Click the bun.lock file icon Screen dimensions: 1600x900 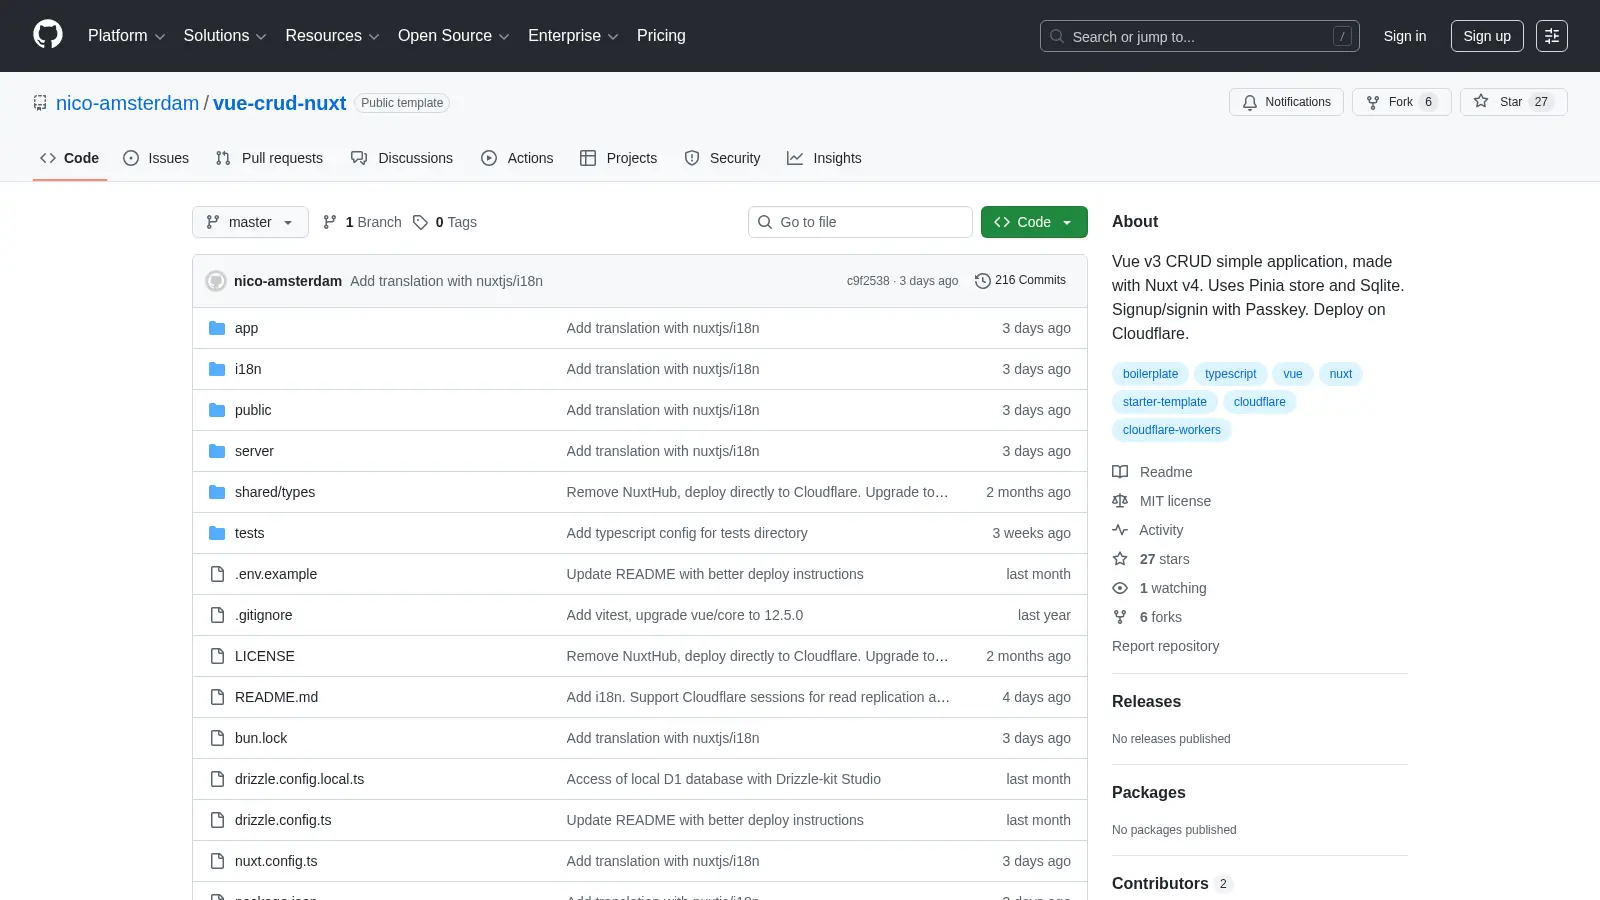point(217,738)
